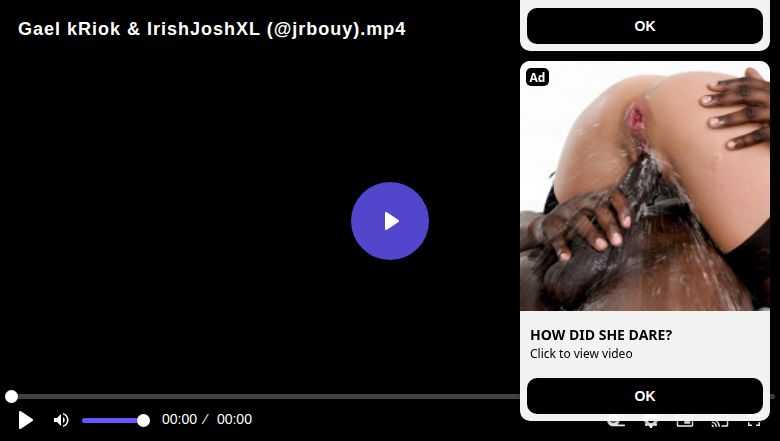Enter fullscreen mode

click(754, 423)
